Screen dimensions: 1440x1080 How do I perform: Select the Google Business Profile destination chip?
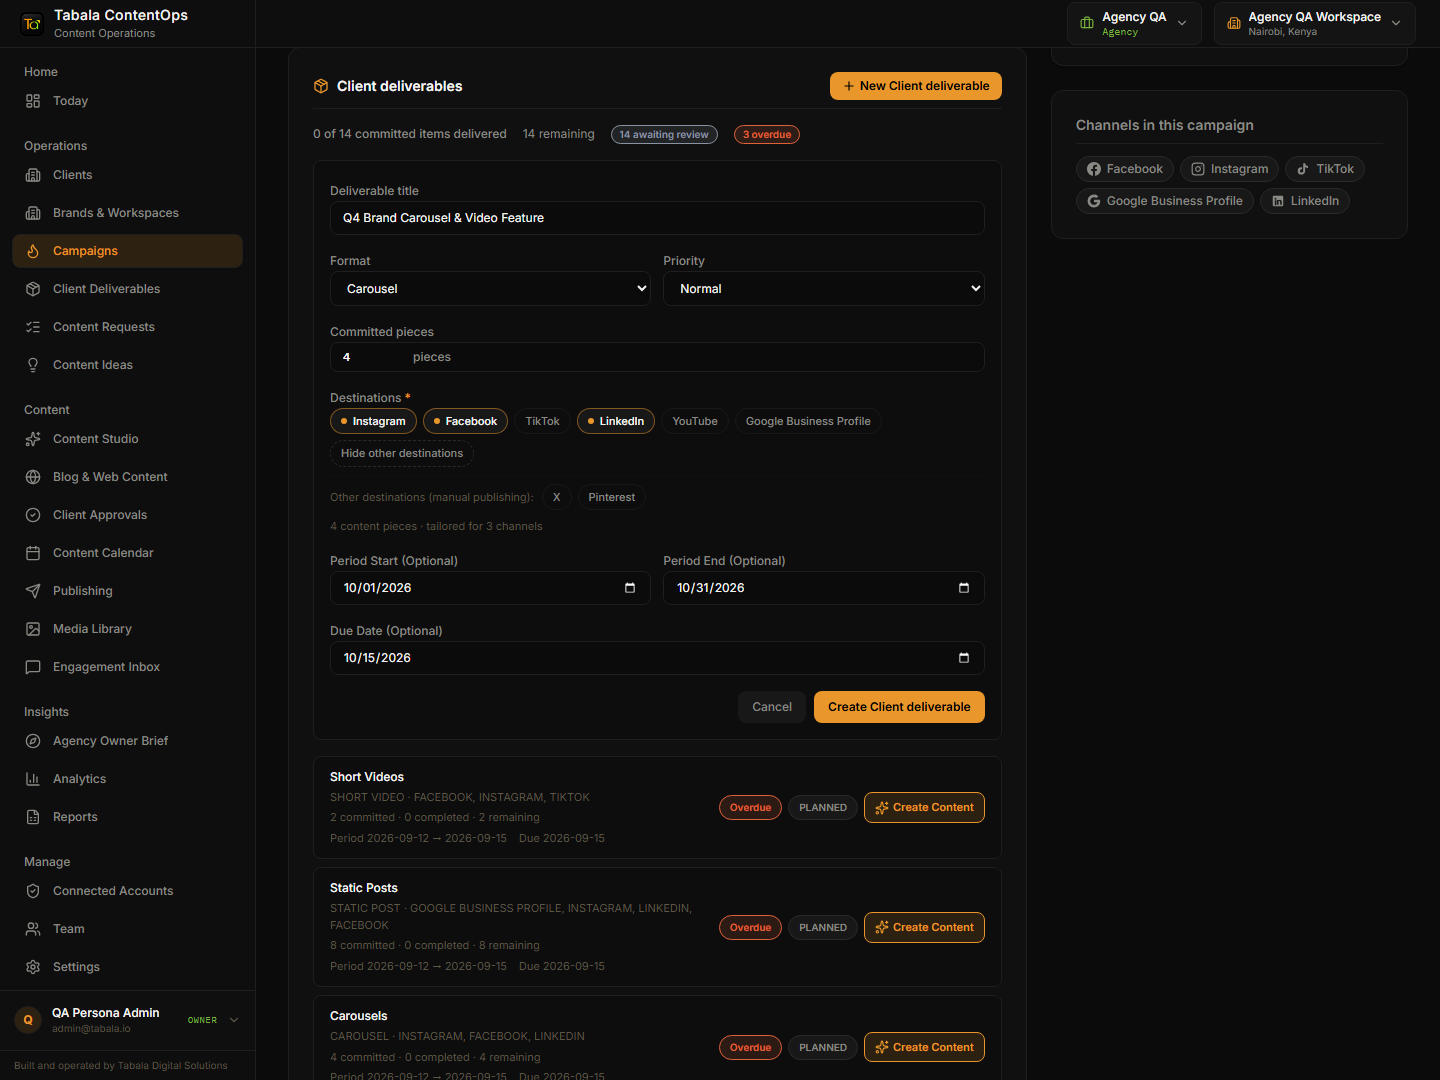pyautogui.click(x=808, y=421)
